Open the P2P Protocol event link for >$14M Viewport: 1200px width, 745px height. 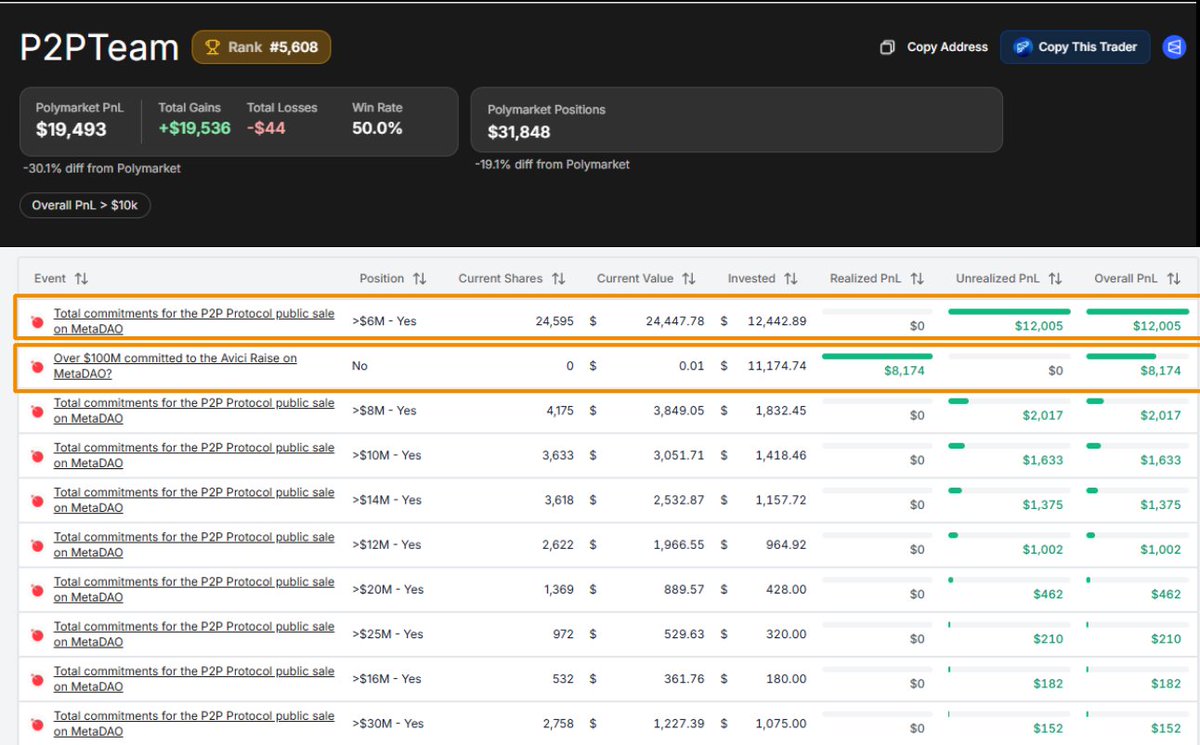pos(194,500)
